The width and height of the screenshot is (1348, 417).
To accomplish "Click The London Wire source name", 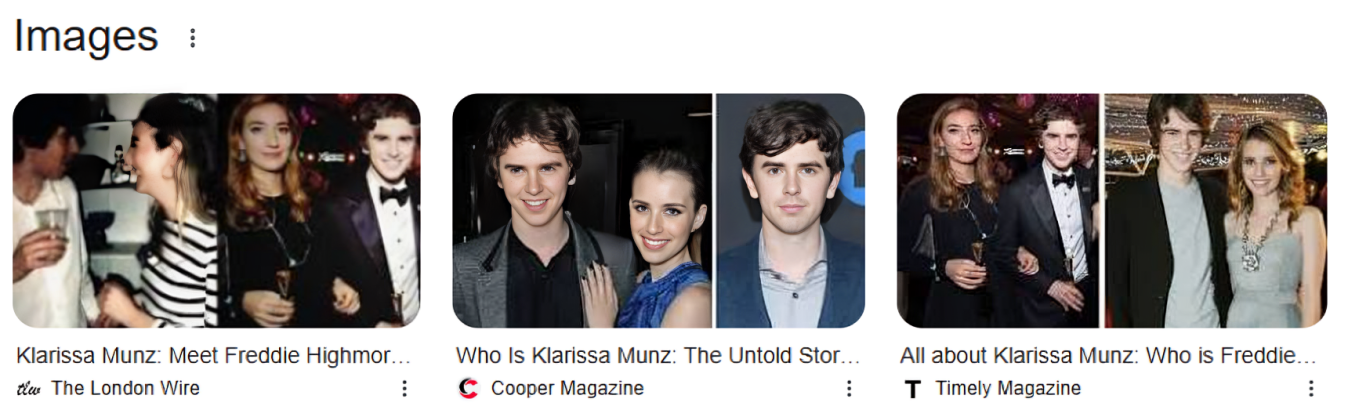I will point(125,389).
